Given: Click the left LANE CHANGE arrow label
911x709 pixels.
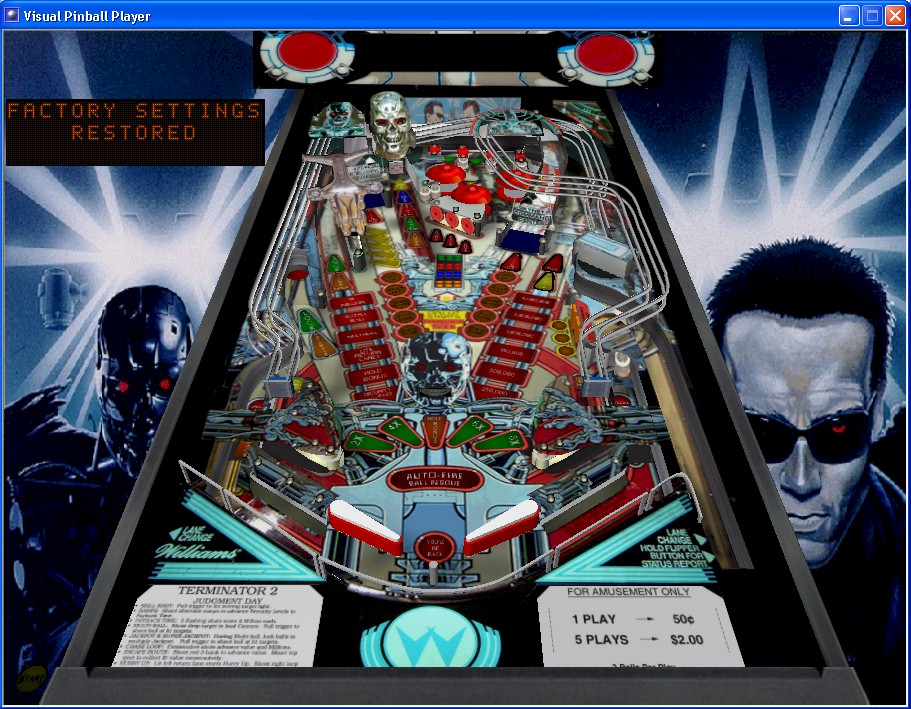Looking at the screenshot, I should (192, 533).
